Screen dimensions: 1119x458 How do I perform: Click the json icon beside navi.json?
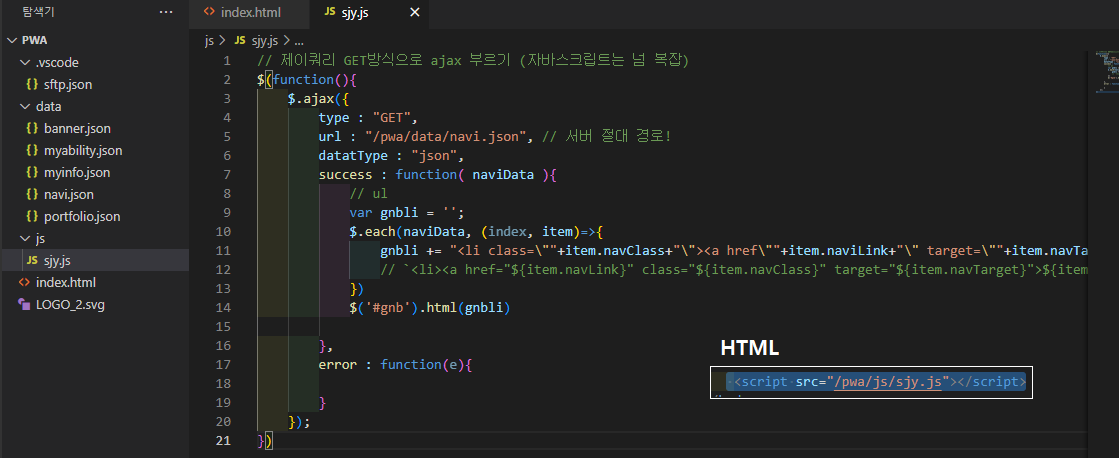pos(32,194)
